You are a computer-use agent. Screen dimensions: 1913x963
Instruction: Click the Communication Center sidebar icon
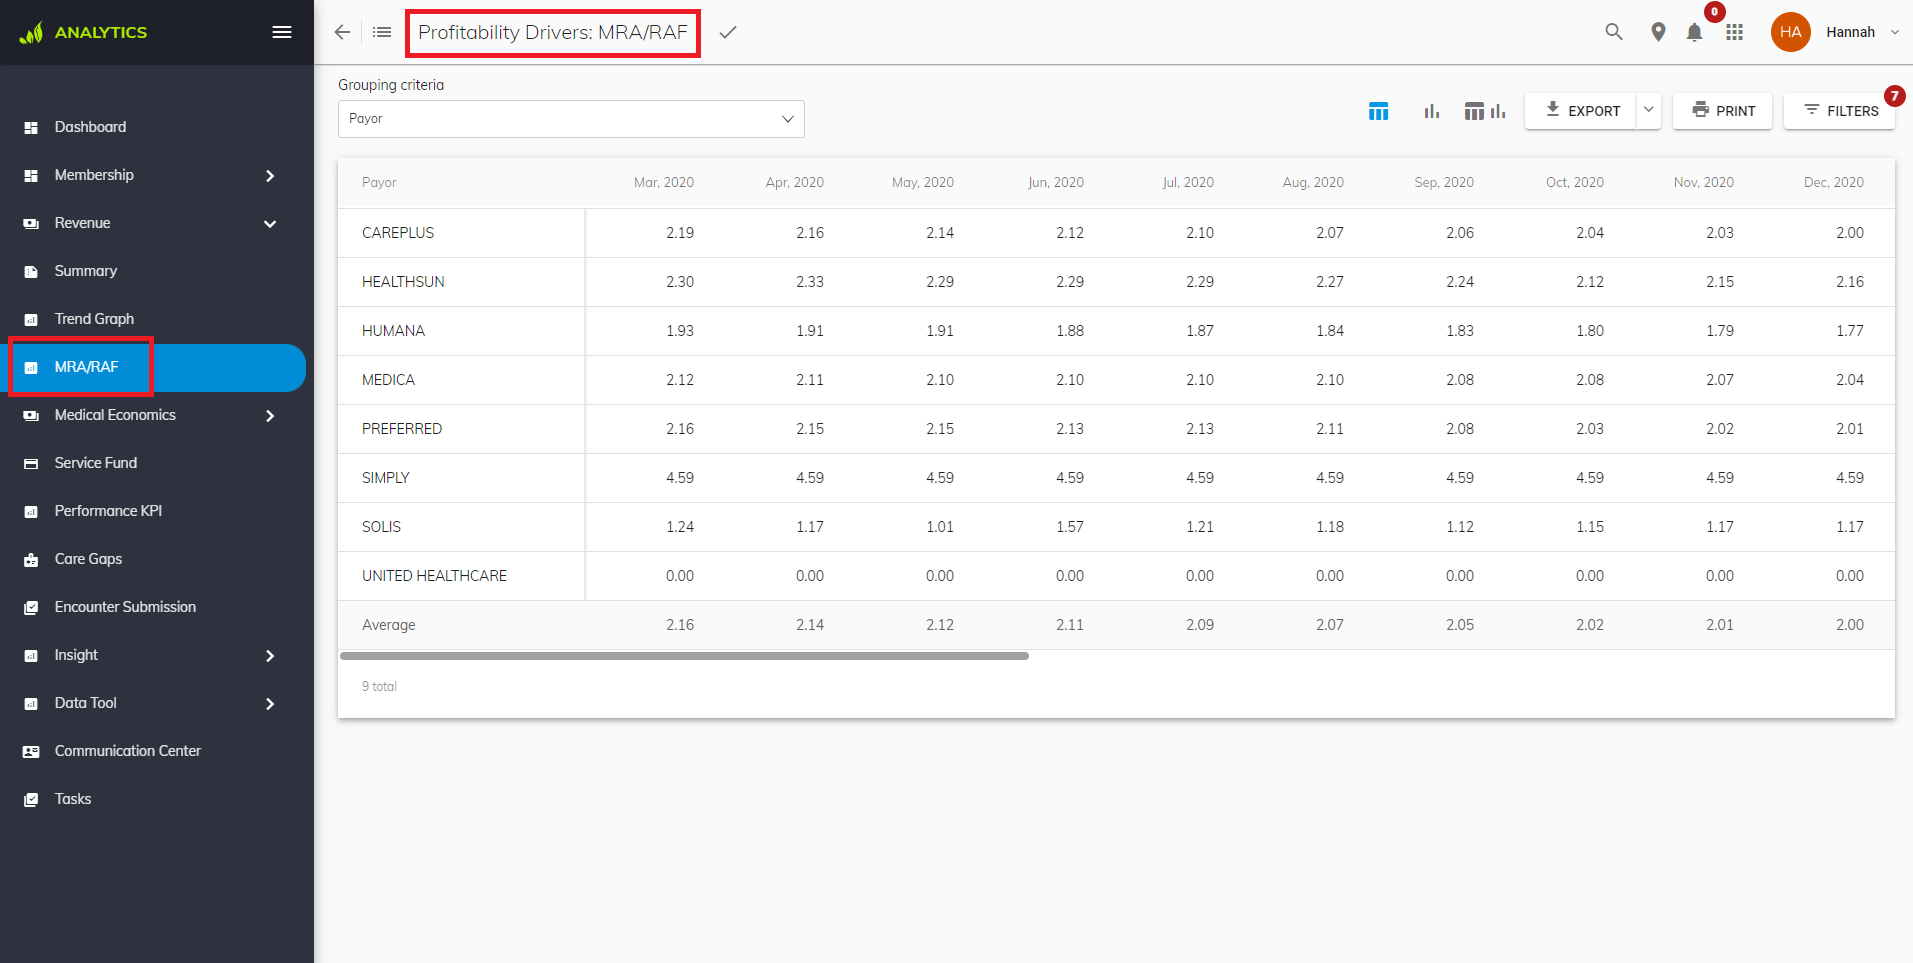(x=31, y=752)
